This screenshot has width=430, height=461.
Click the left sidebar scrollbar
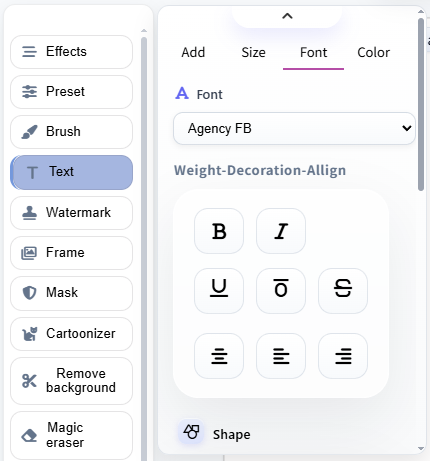coord(144,248)
